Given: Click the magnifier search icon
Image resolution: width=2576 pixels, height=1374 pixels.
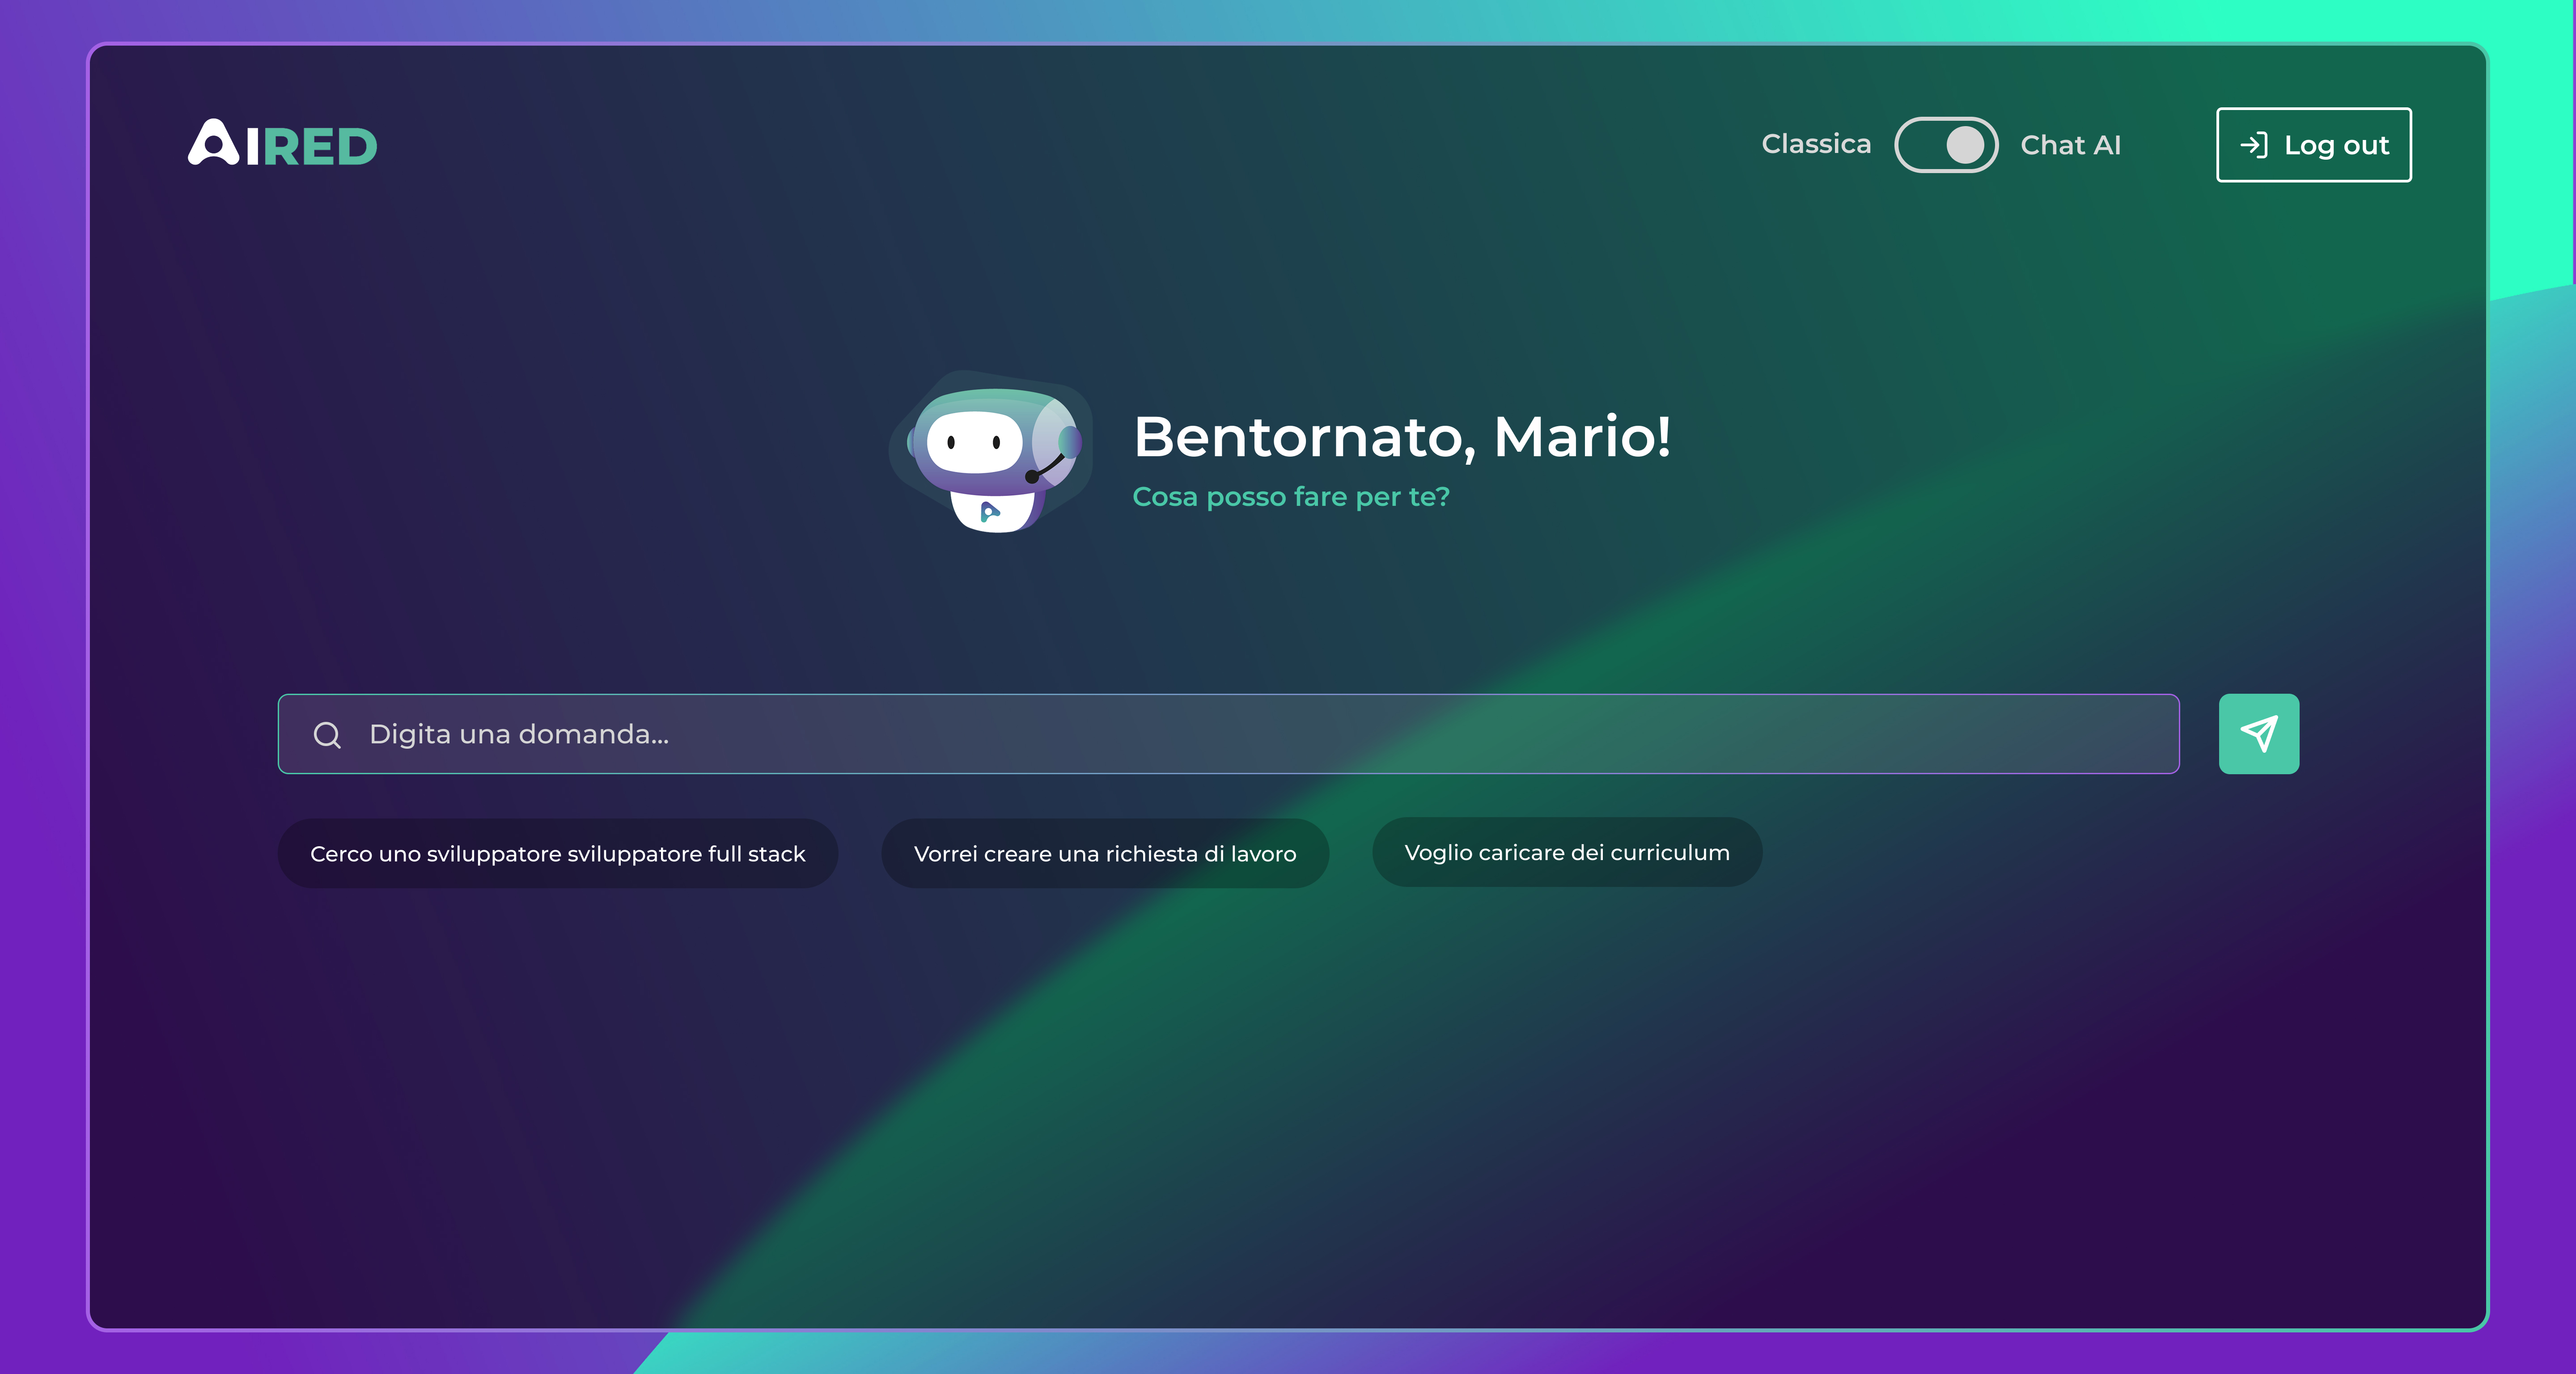Looking at the screenshot, I should (x=327, y=735).
